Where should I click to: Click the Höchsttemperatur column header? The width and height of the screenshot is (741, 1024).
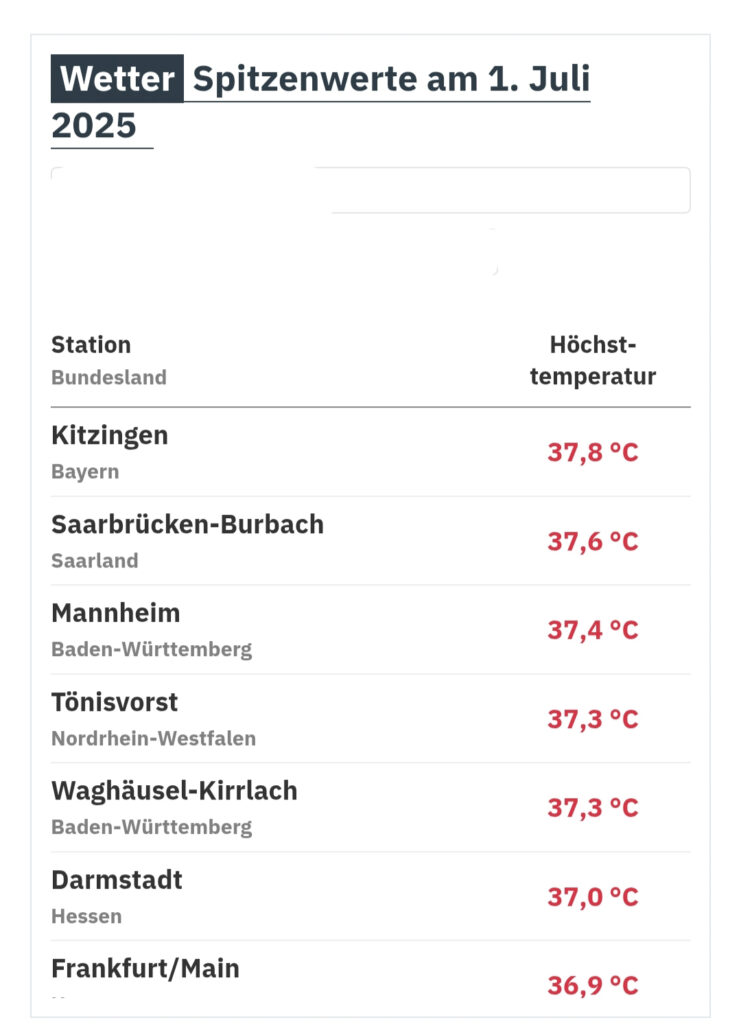(x=593, y=360)
